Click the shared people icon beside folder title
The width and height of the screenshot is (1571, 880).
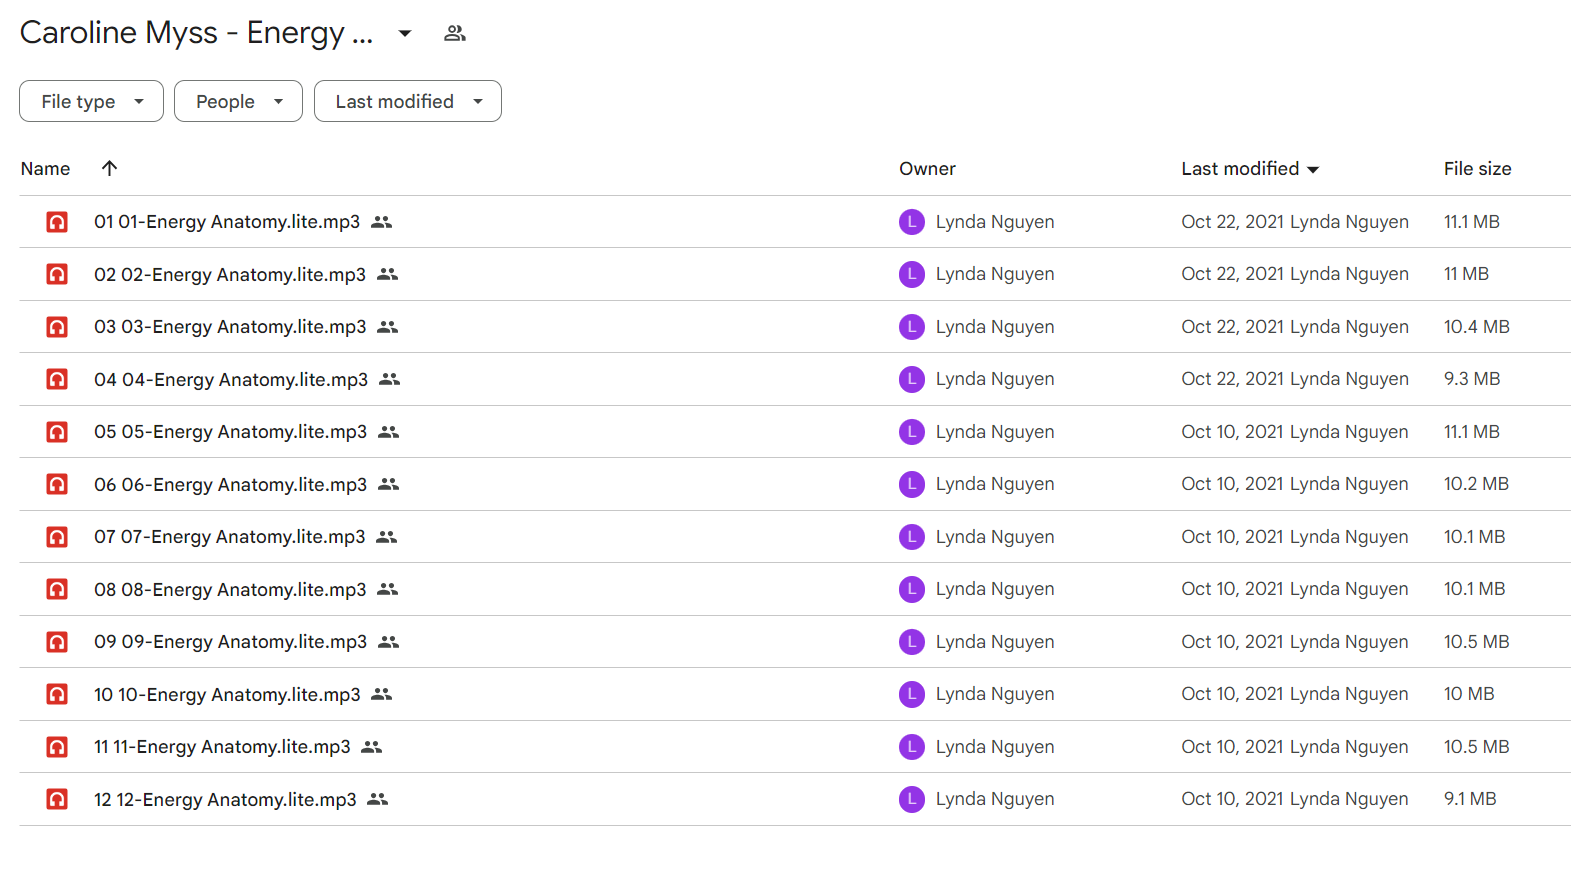455,33
